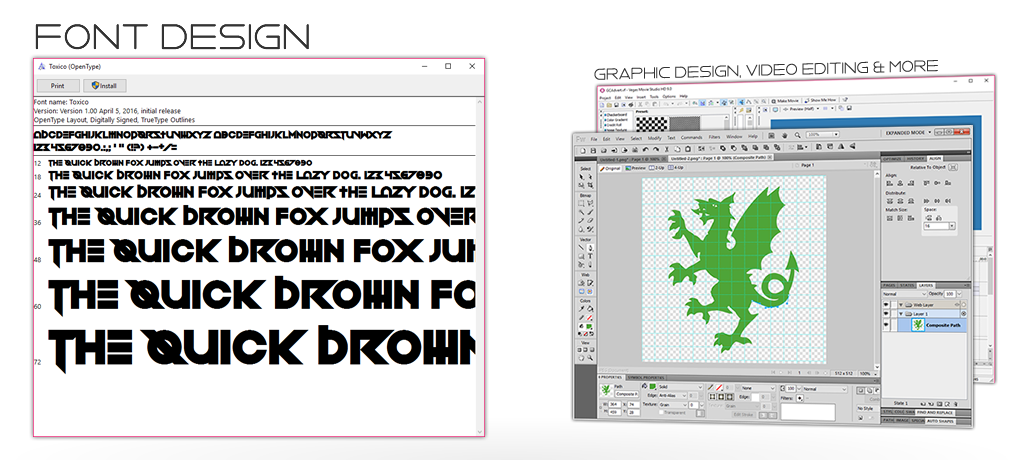Switch to the Symbol Properties tab
1024x460 pixels.
[646, 377]
